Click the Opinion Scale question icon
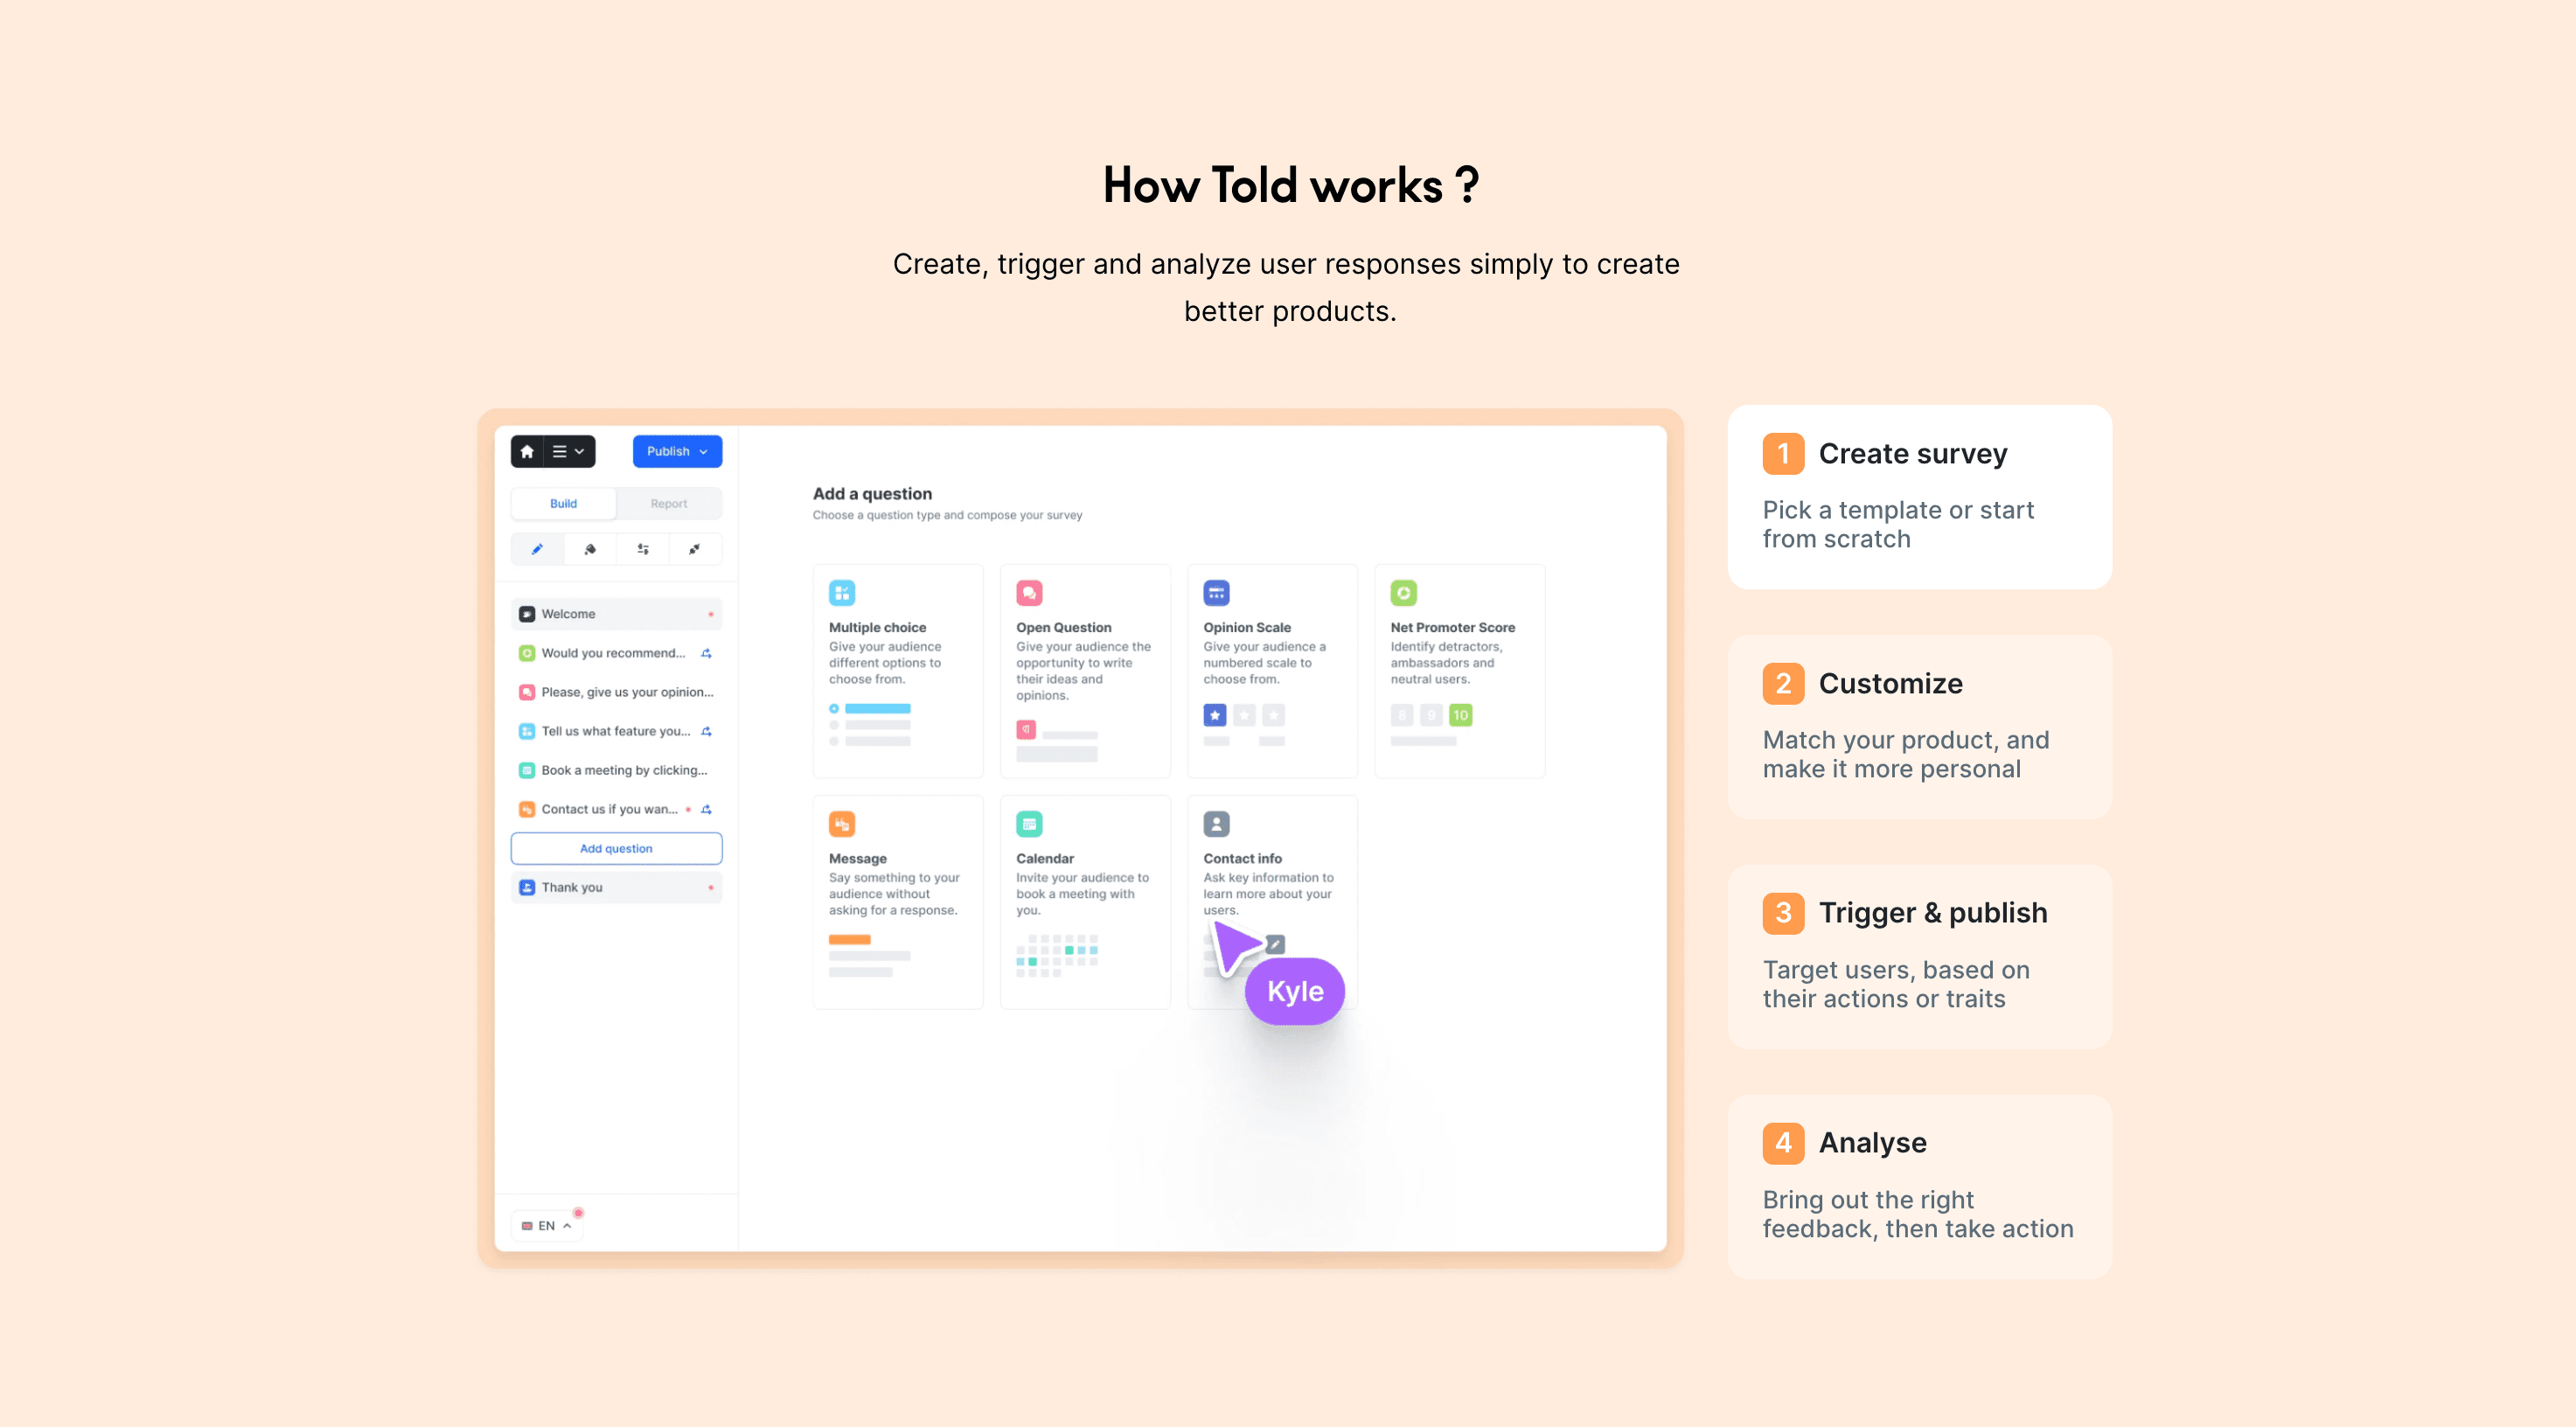 click(x=1218, y=594)
